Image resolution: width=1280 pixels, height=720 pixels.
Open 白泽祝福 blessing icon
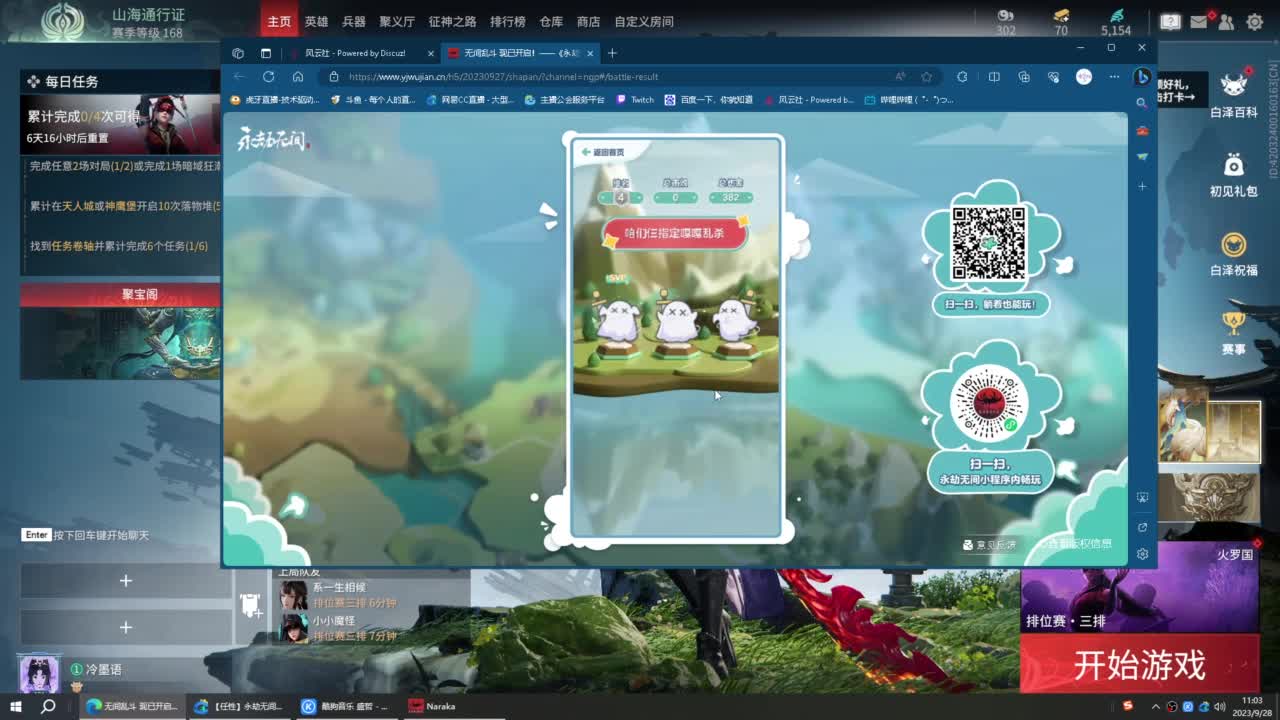point(1234,254)
